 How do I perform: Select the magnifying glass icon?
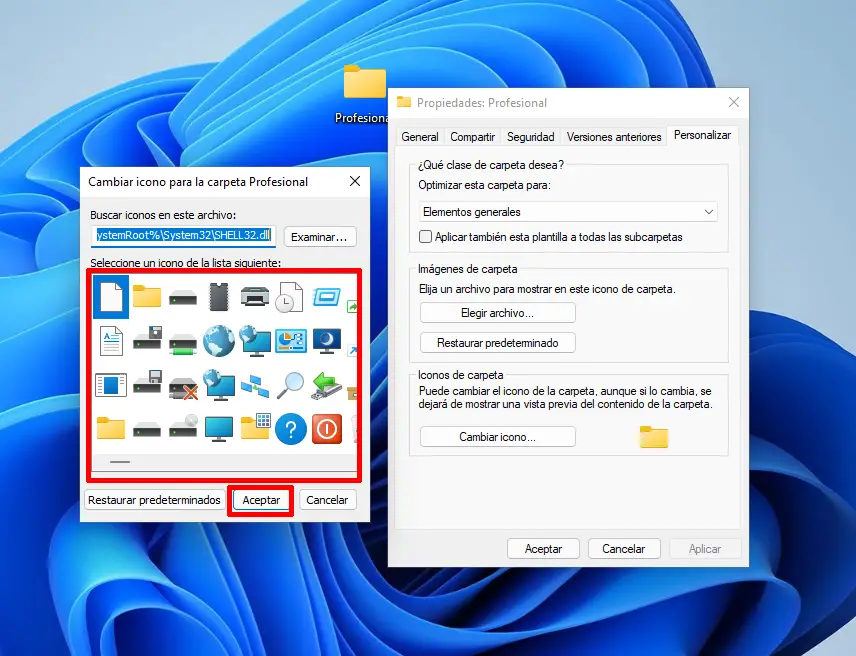[x=290, y=385]
